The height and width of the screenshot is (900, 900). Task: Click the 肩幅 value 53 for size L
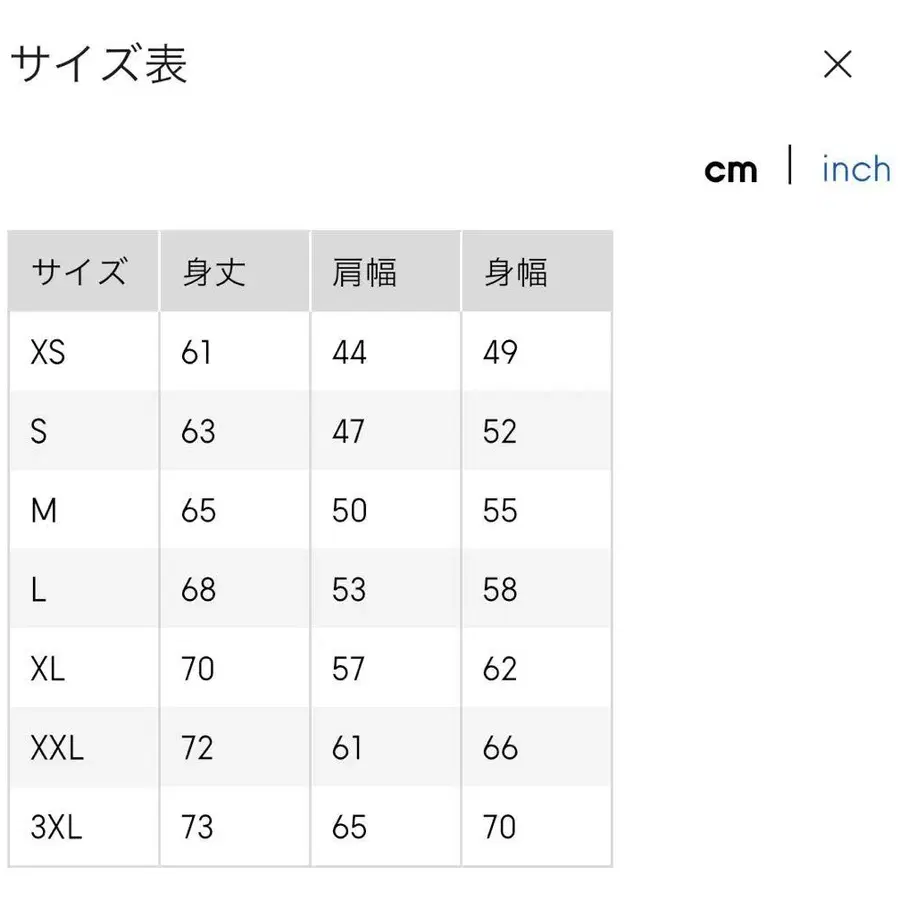347,589
